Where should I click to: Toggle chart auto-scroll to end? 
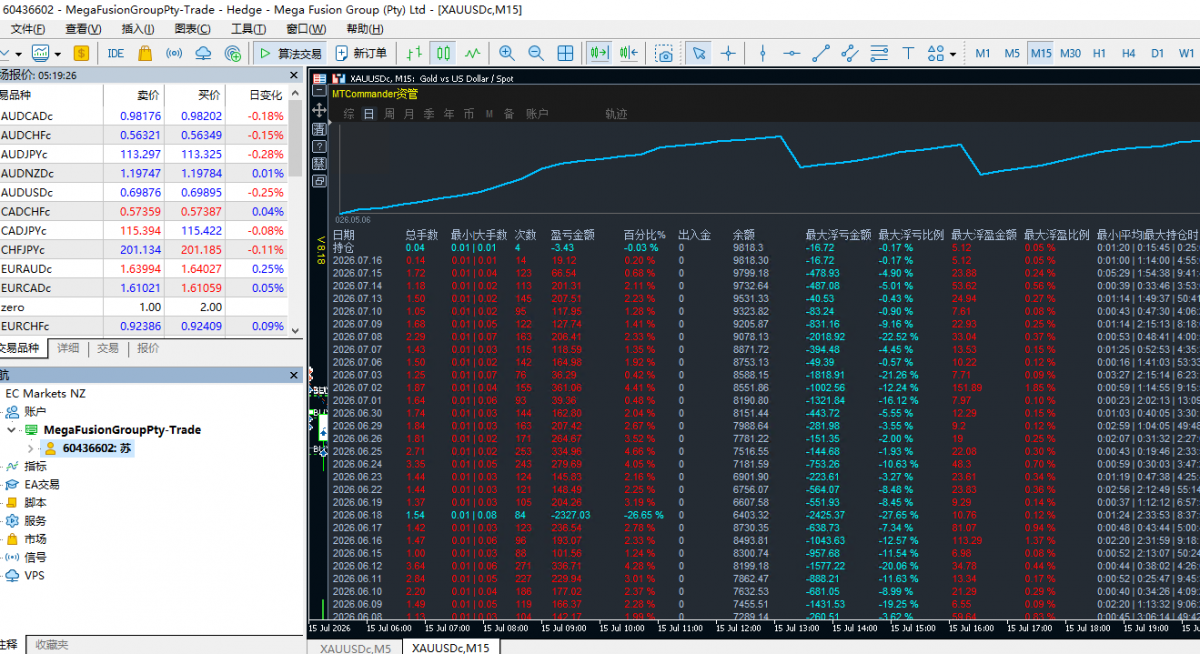600,53
